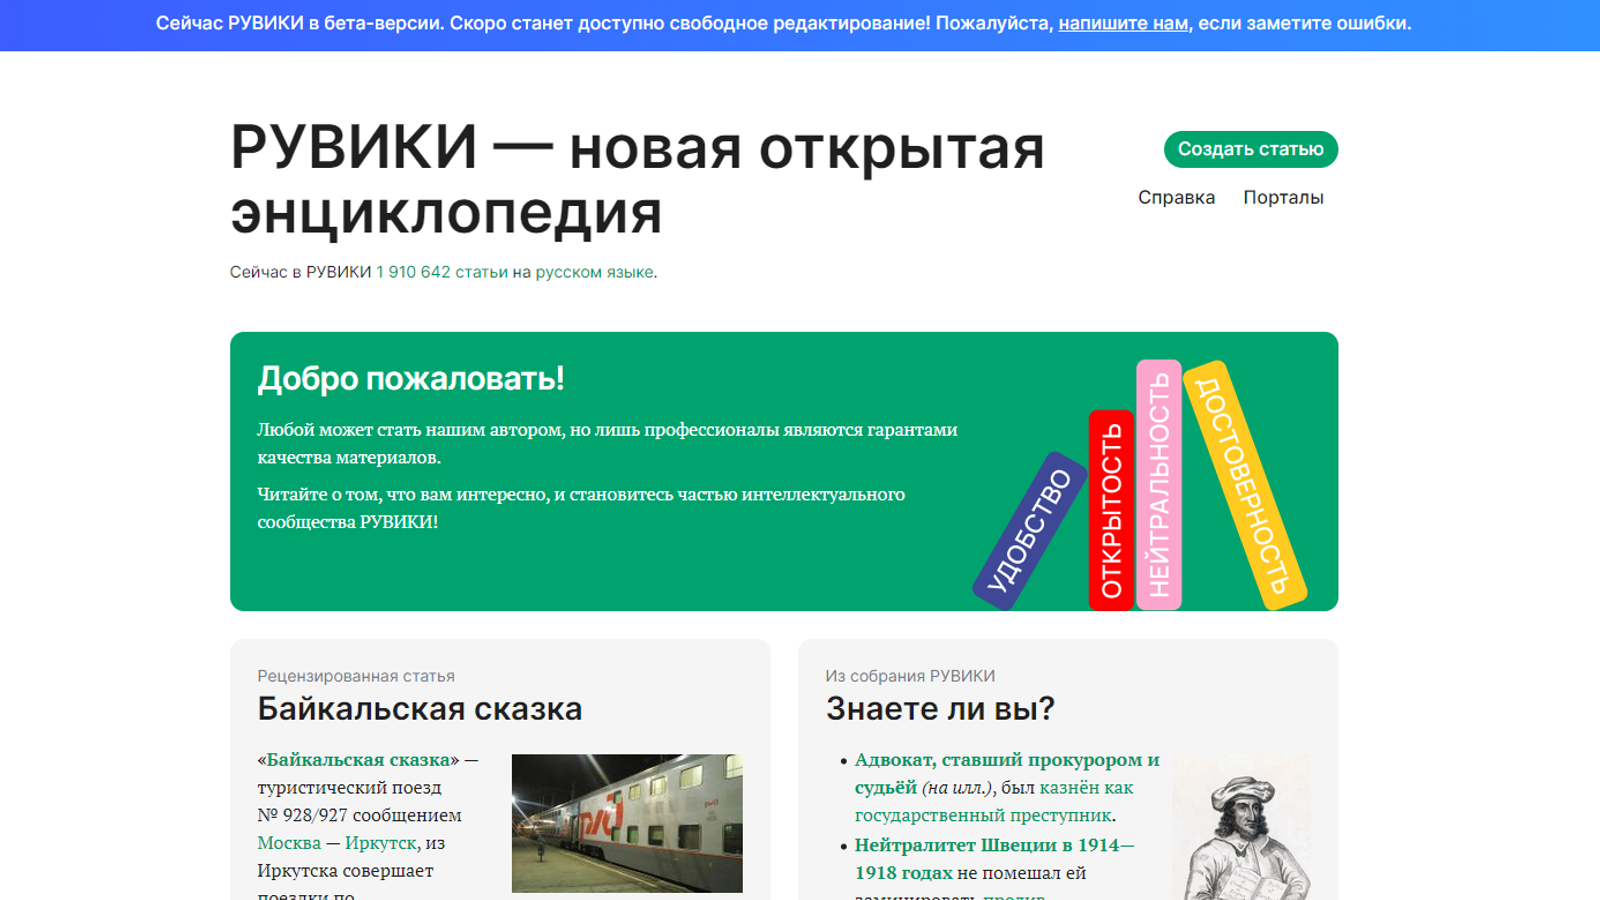Open the double-decker train thumbnail image
Screen dimensions: 1600x900
coord(627,823)
